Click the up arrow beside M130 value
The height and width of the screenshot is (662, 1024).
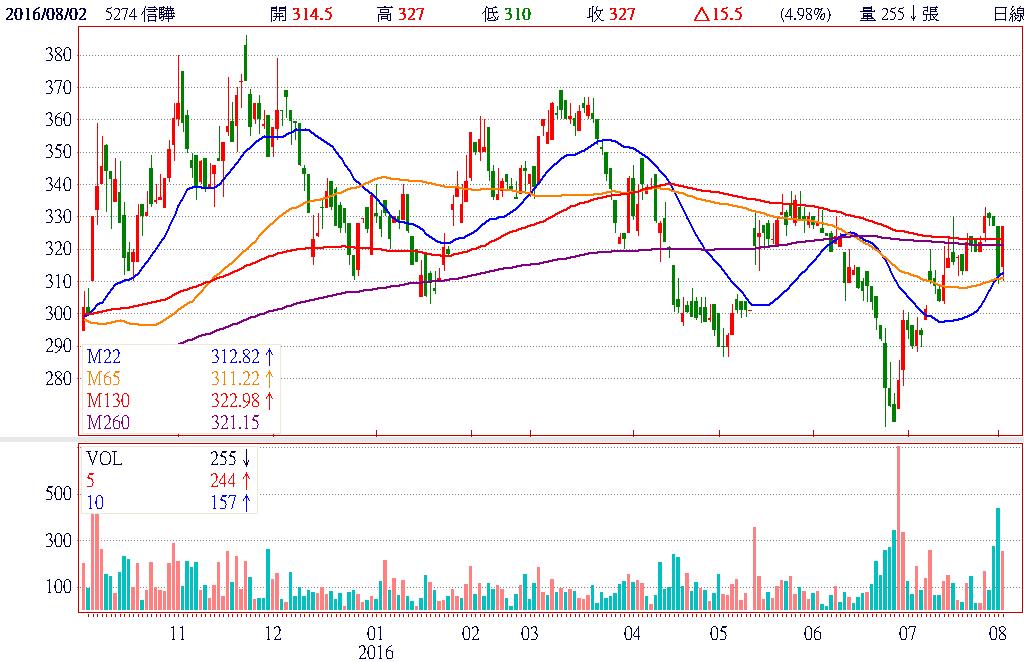pos(269,400)
